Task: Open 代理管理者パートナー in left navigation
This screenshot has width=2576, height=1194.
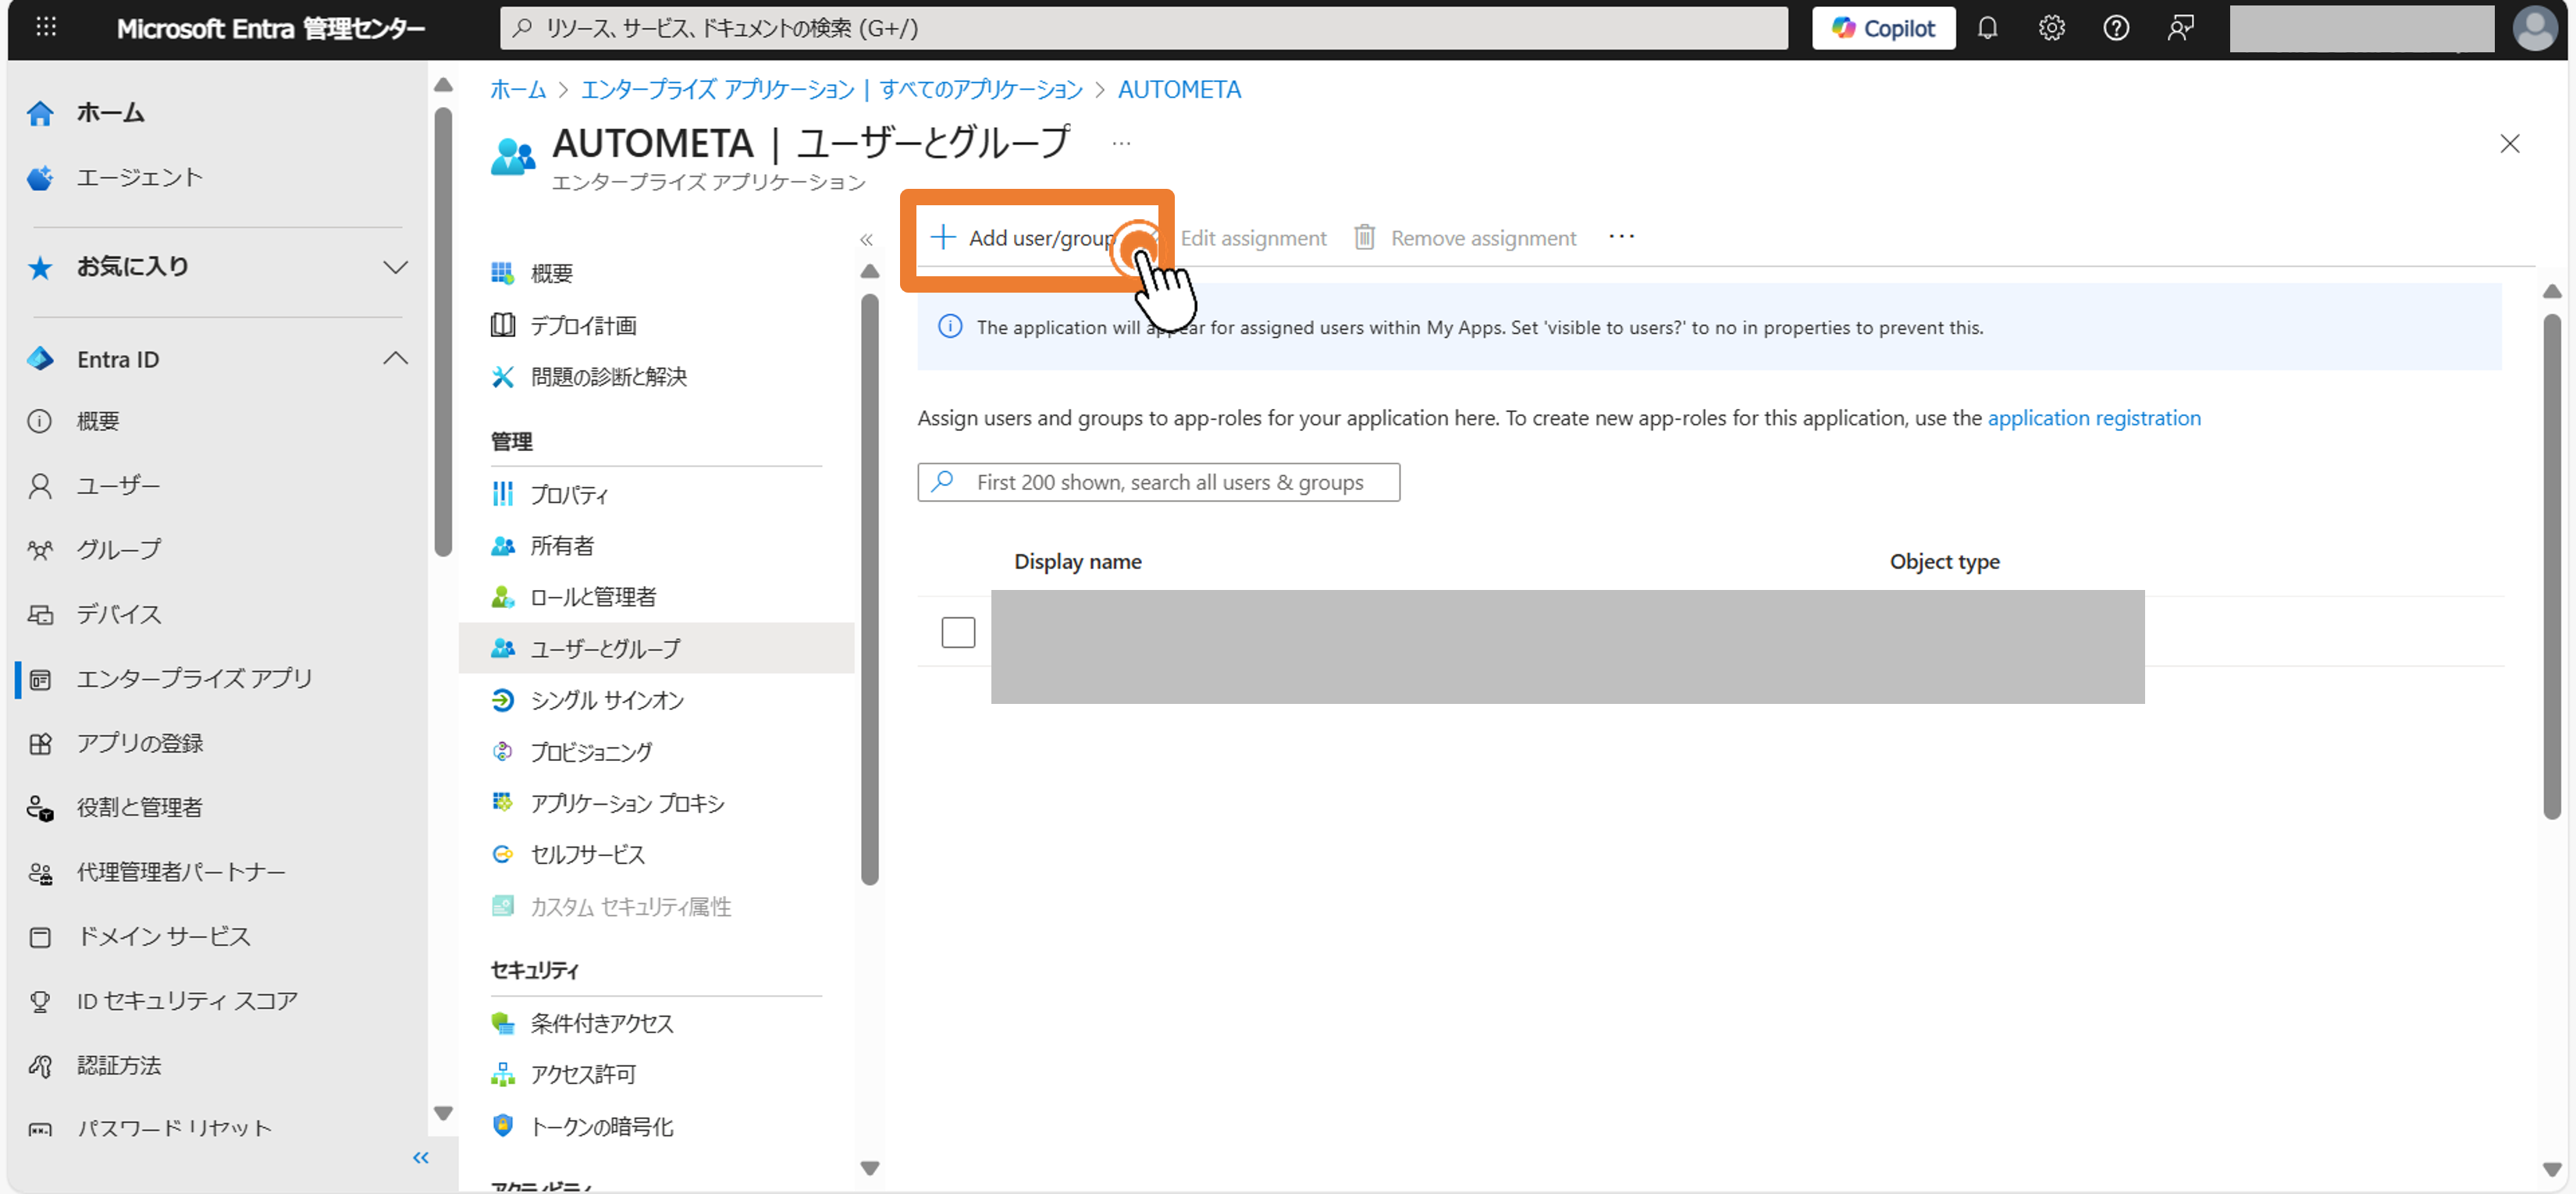Action: click(x=181, y=872)
